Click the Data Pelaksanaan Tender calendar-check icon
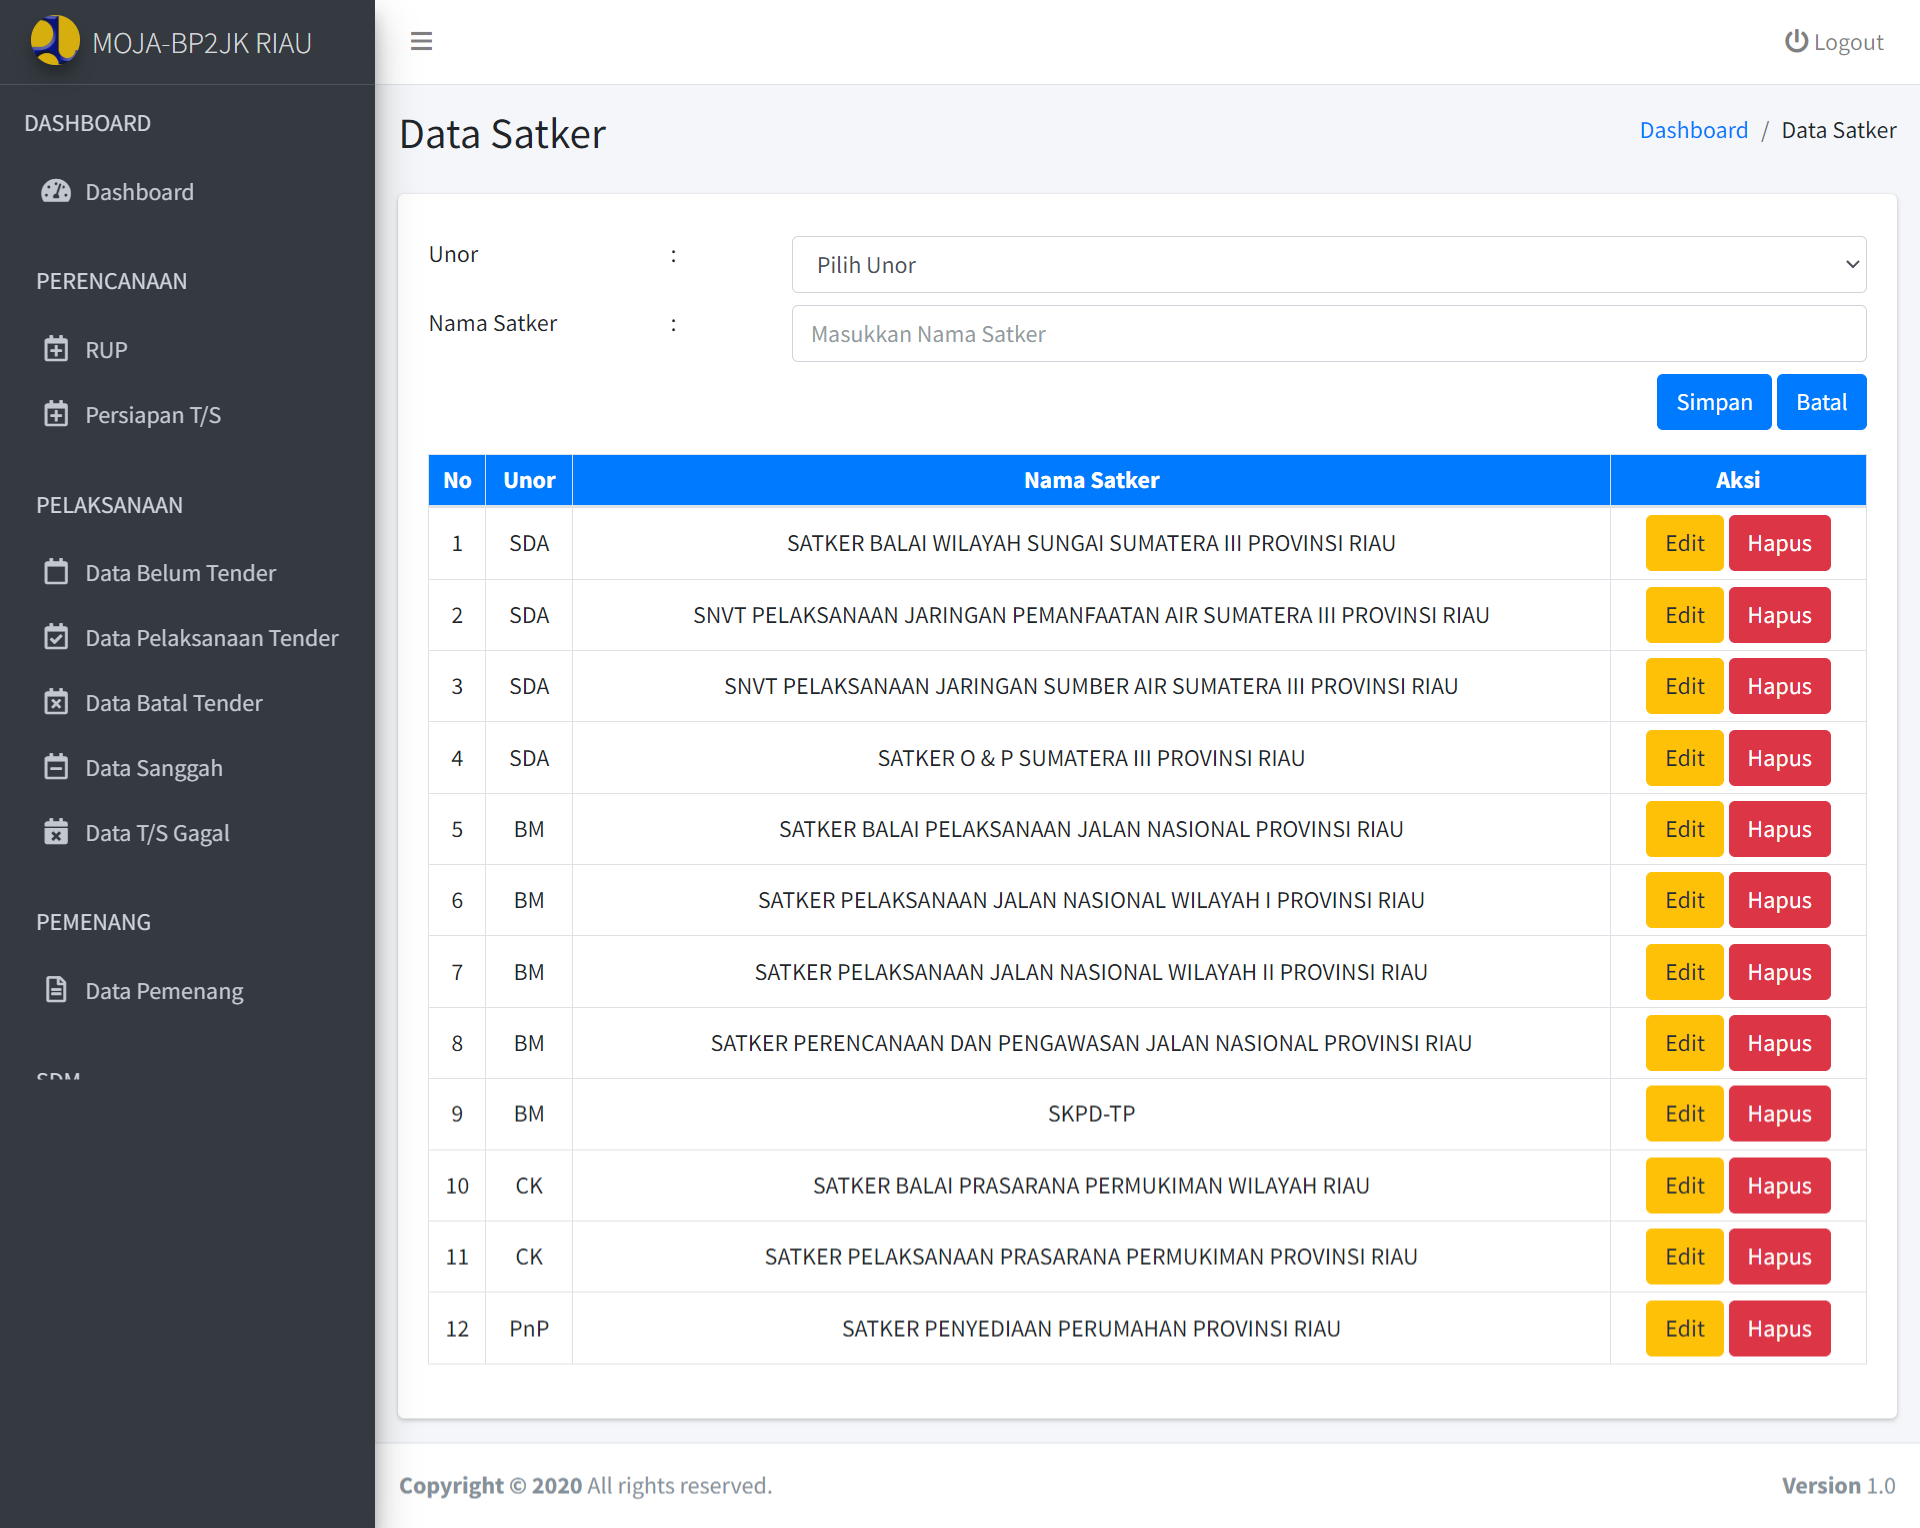1920x1528 pixels. click(x=56, y=637)
